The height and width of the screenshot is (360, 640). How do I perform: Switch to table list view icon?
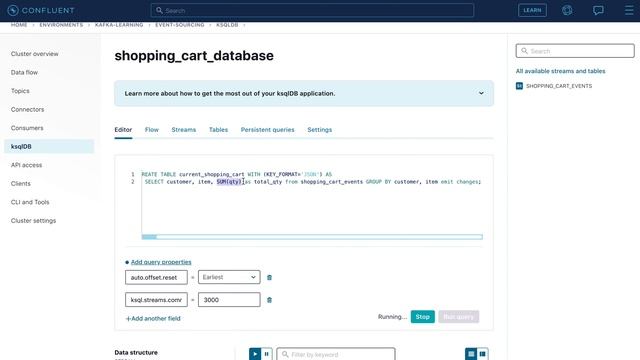(x=471, y=354)
